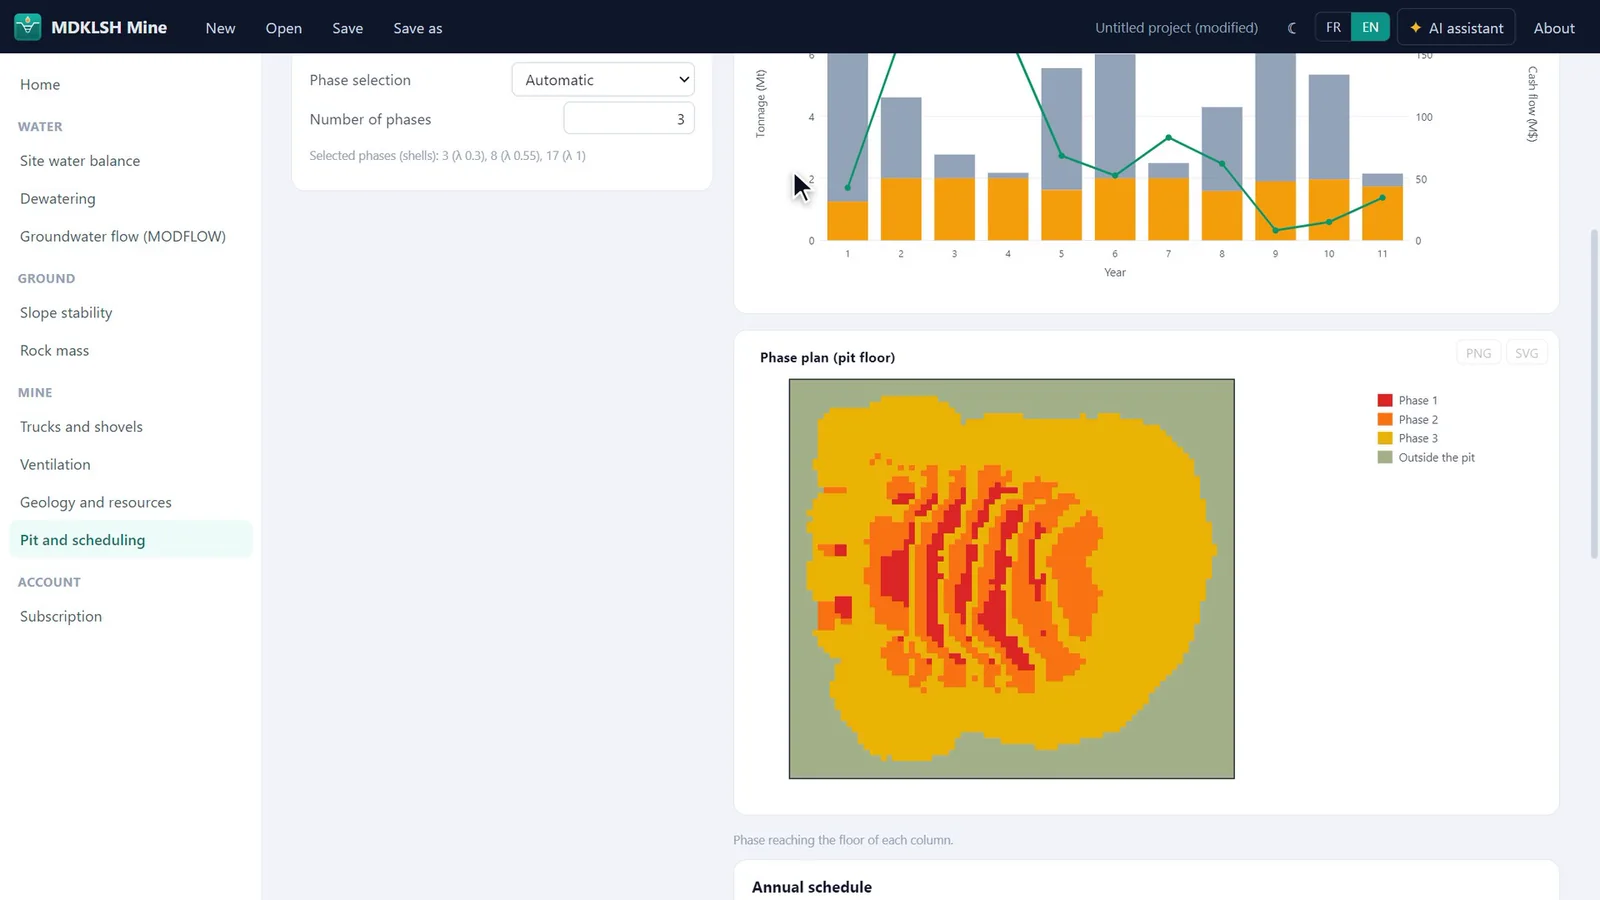Select Pit and scheduling sidebar item
Viewport: 1600px width, 900px height.
point(130,540)
